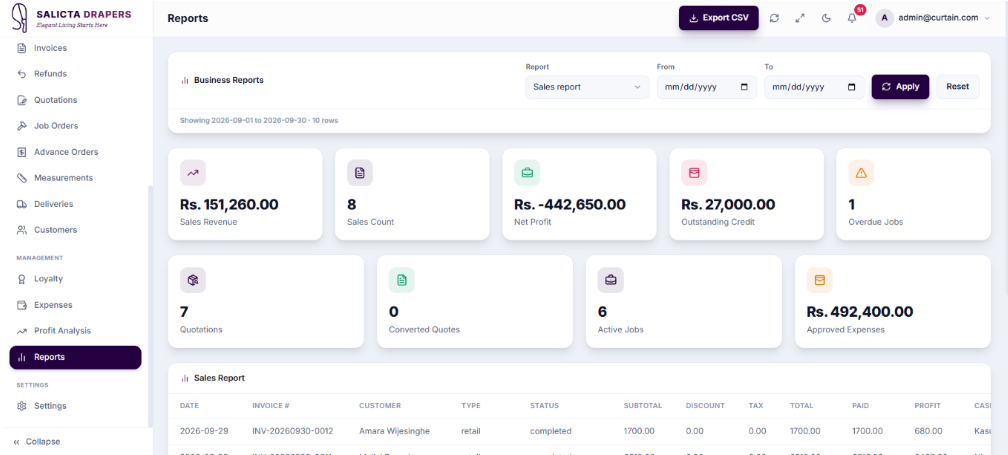Image resolution: width=1008 pixels, height=455 pixels.
Task: Switch to dark mode via moon icon
Action: (826, 18)
